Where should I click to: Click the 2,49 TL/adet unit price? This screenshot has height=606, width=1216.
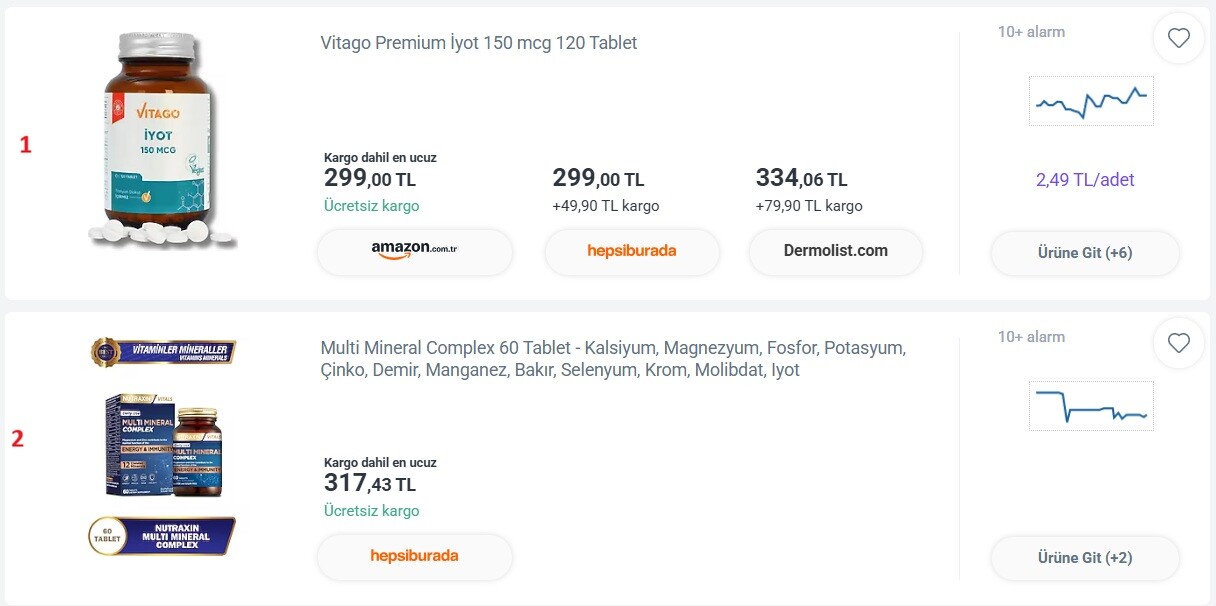(x=1085, y=180)
